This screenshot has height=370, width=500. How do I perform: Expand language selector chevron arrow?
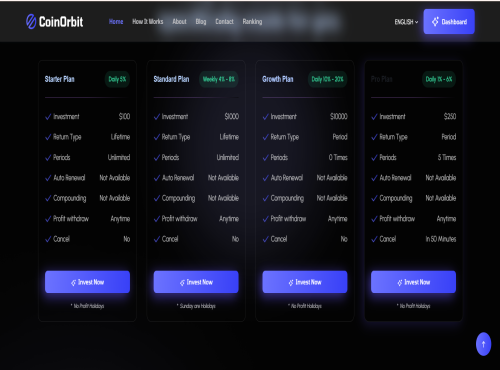pos(416,22)
